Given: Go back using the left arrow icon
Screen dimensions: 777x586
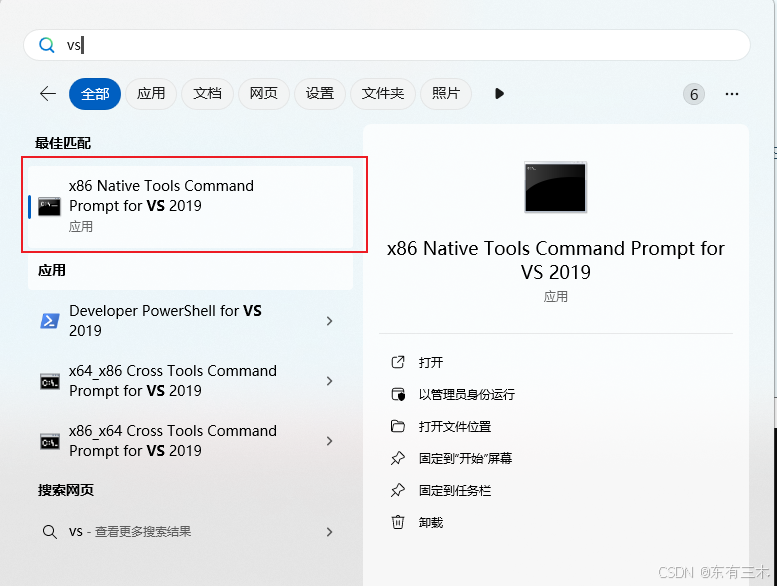Looking at the screenshot, I should tap(48, 93).
